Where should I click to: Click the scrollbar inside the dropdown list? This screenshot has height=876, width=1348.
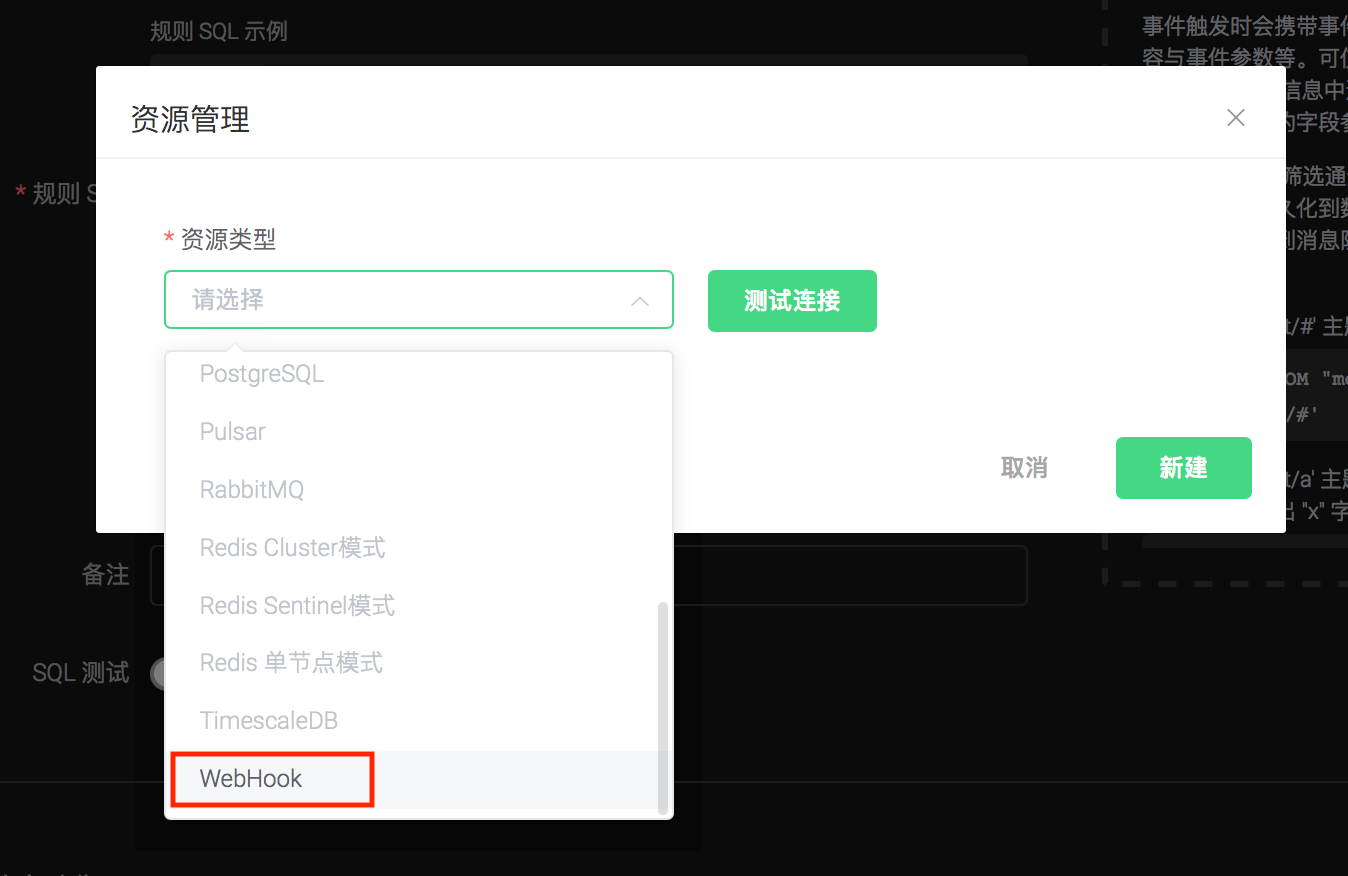(x=662, y=700)
